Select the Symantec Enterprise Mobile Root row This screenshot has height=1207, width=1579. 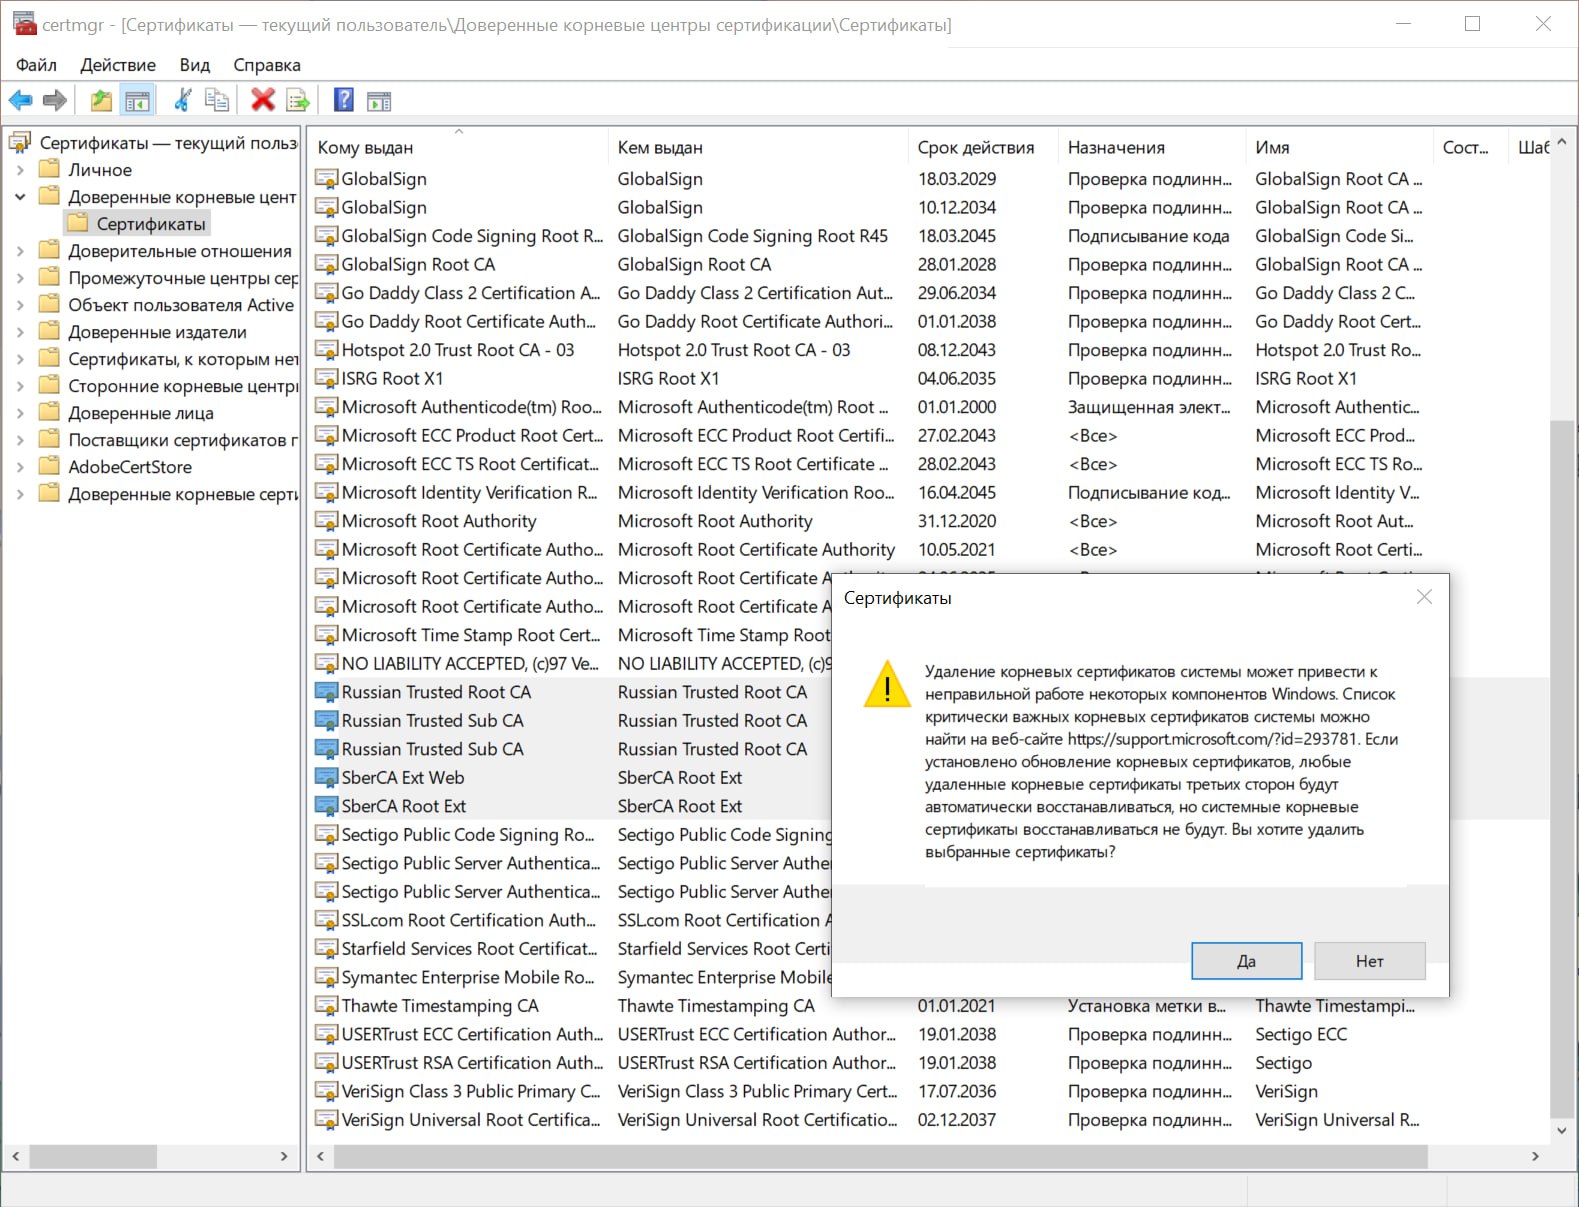571,977
